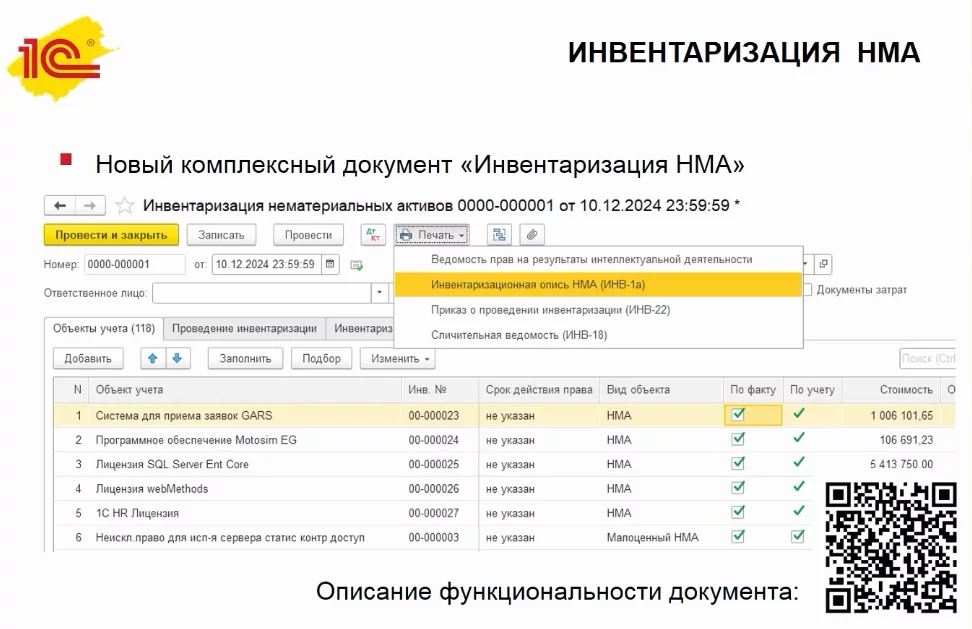The height and width of the screenshot is (629, 972).
Task: Check По учету for the webMethods license row
Action: 798,488
